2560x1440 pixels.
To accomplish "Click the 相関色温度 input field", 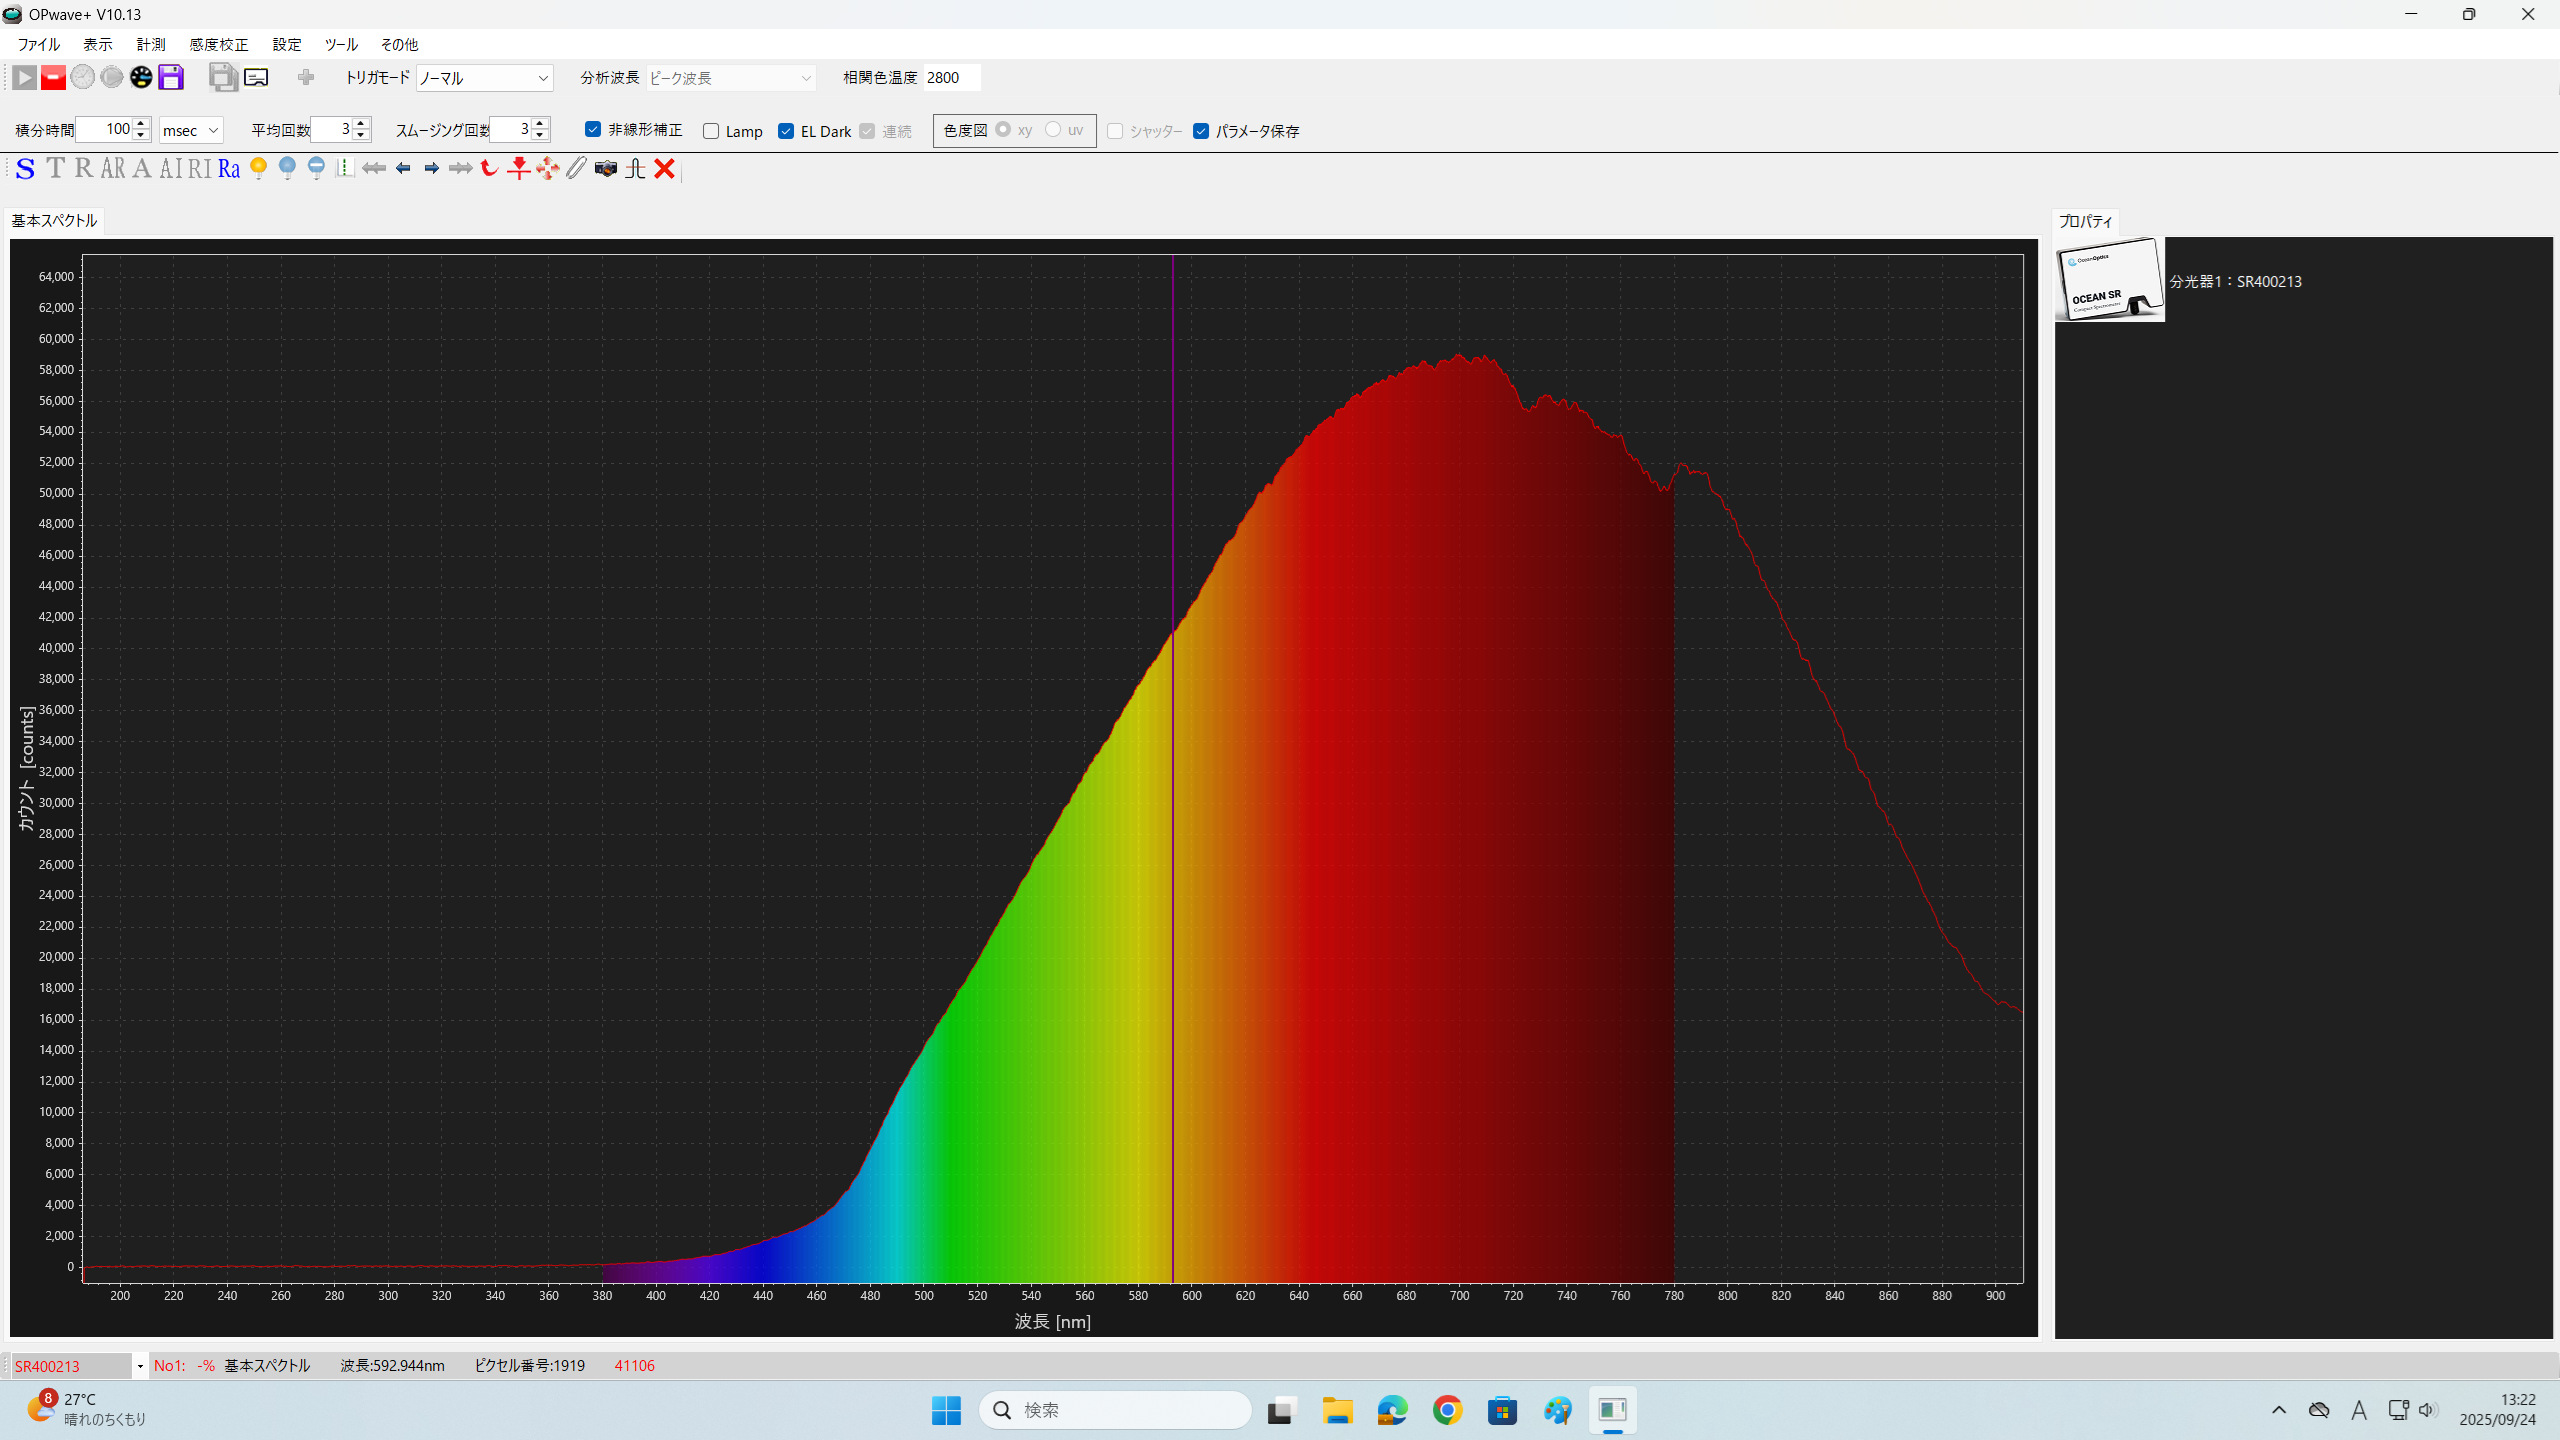I will pyautogui.click(x=950, y=78).
